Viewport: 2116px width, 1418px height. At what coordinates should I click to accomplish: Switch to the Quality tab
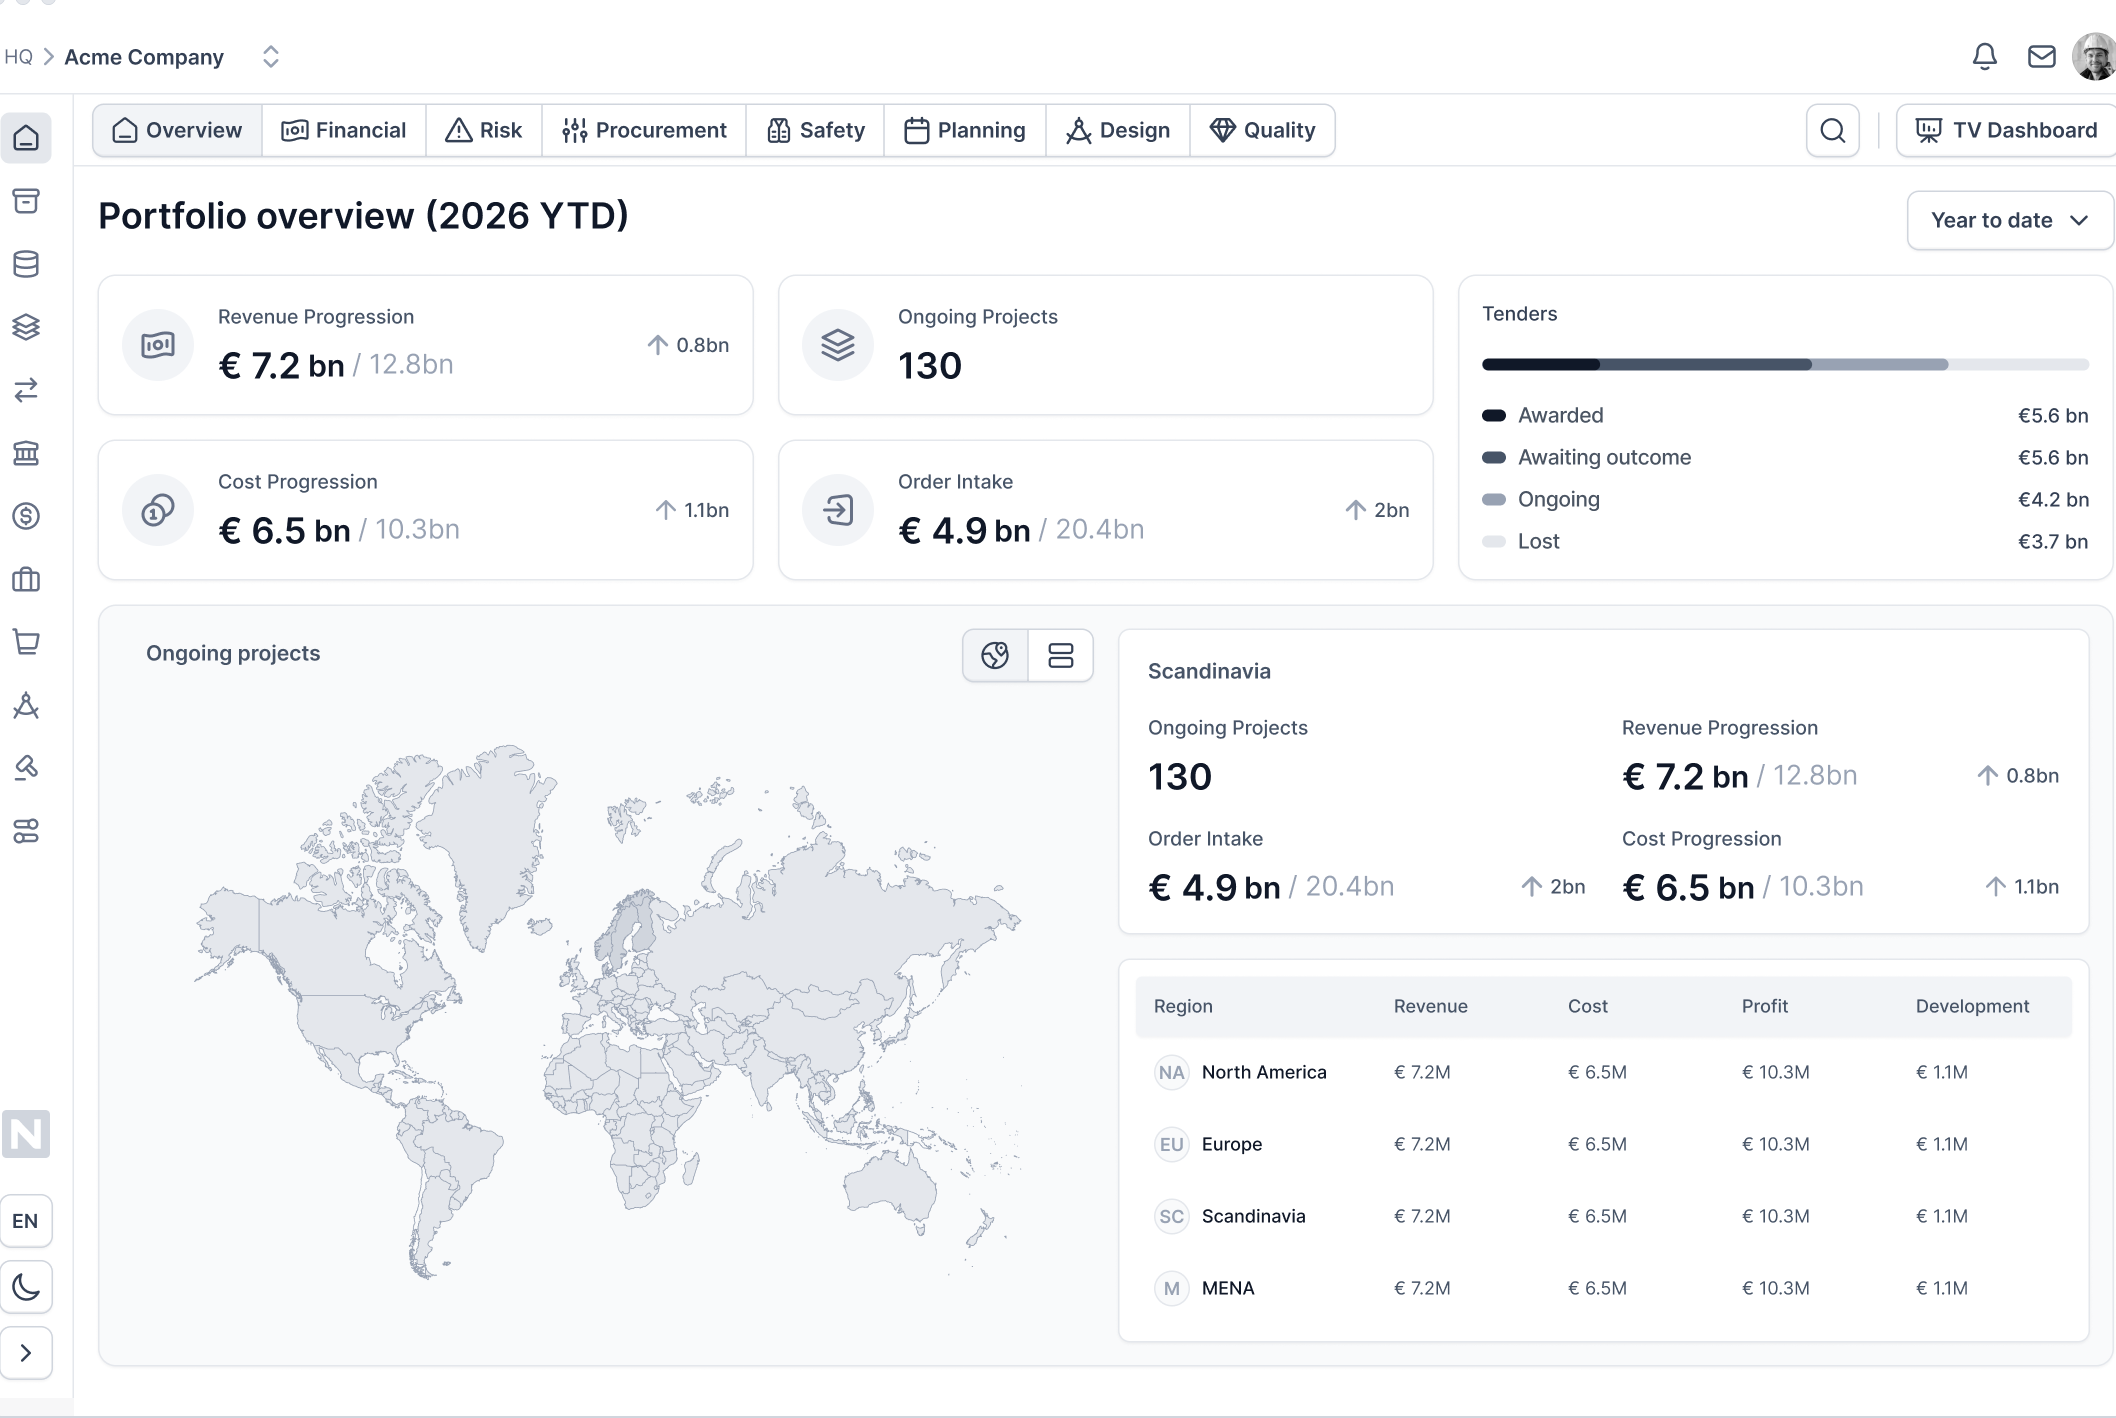1262,131
